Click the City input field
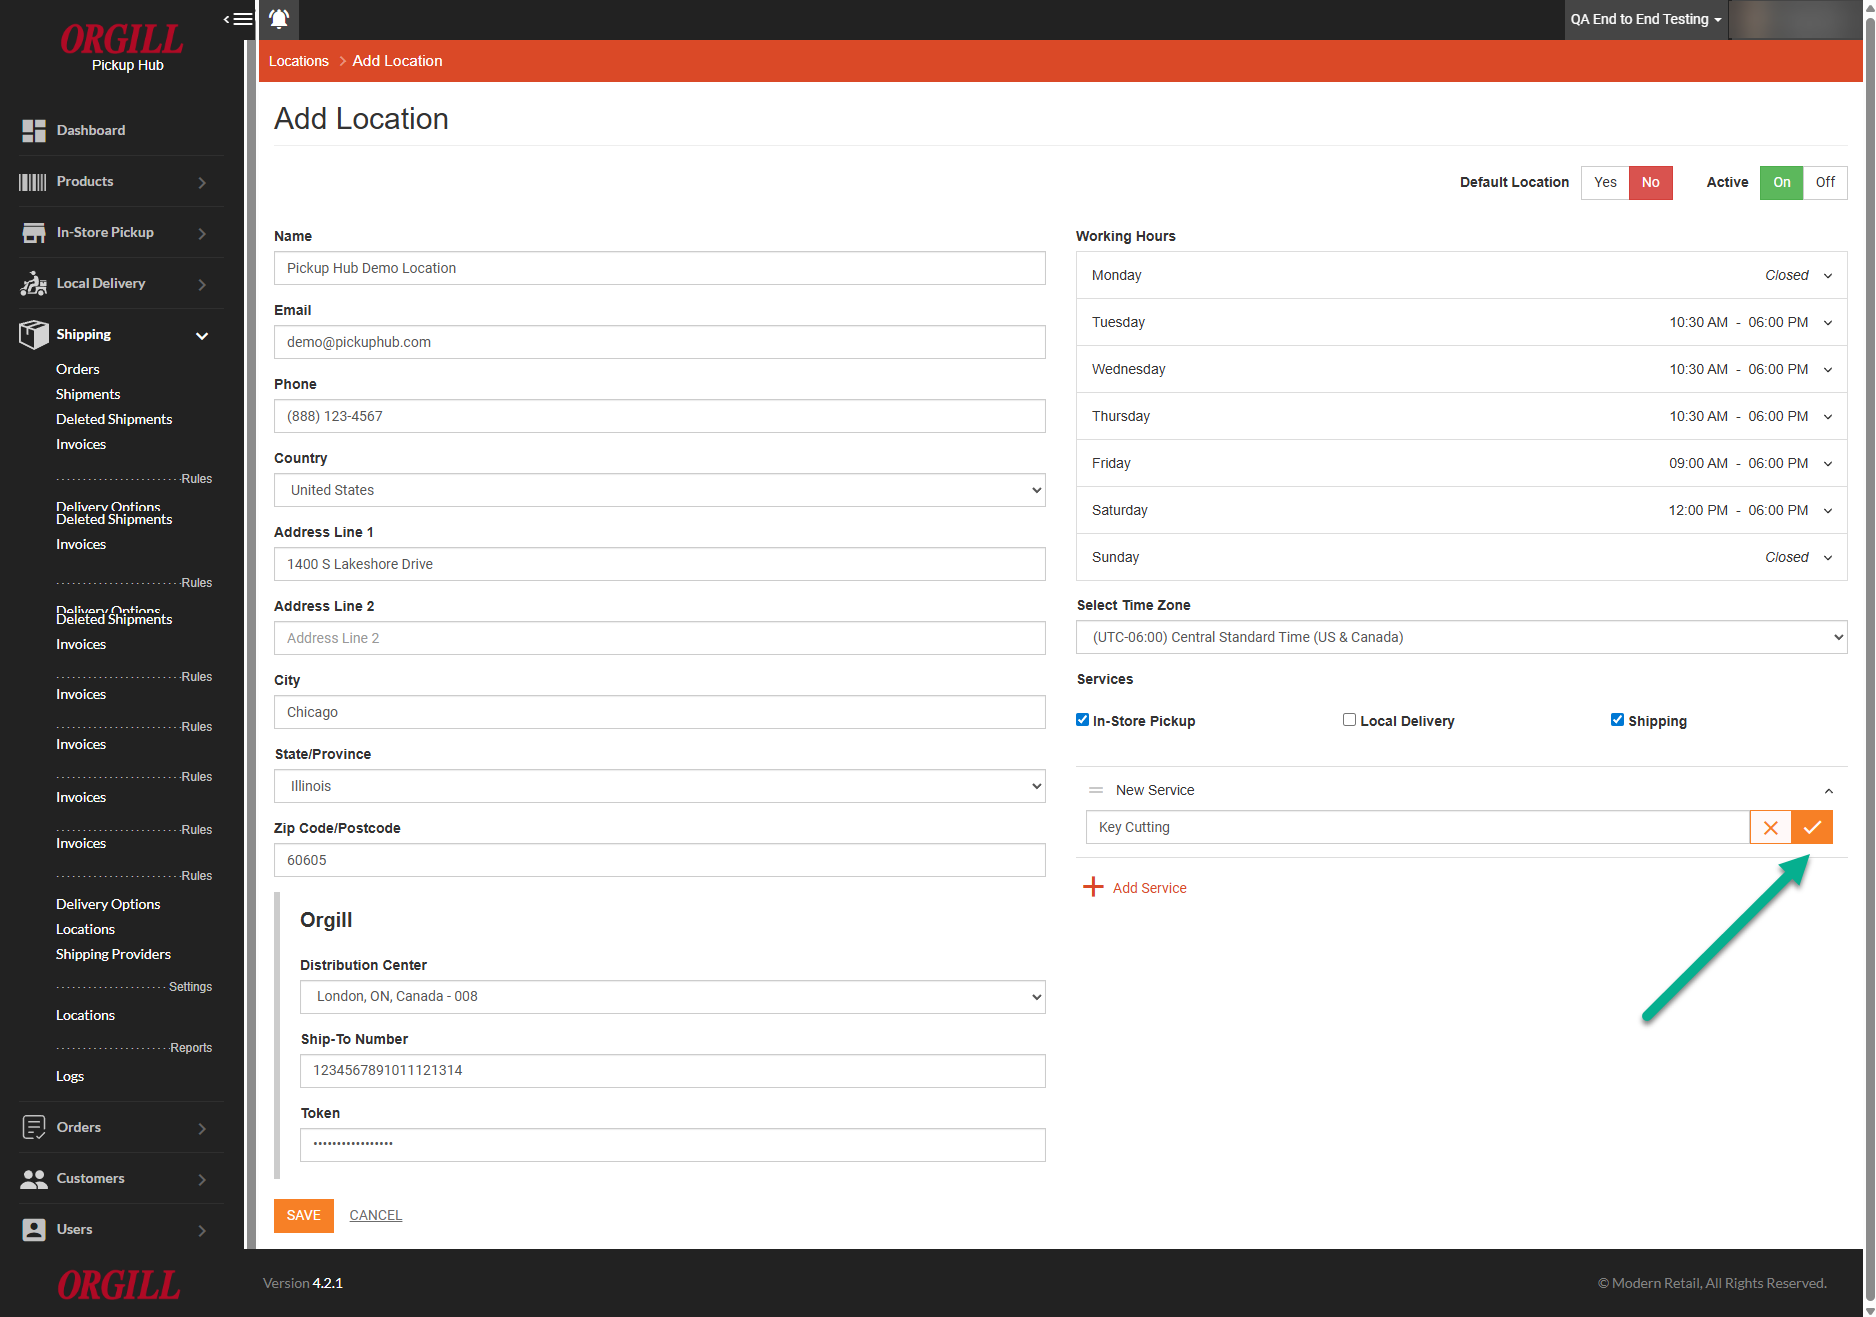1876x1317 pixels. [660, 712]
